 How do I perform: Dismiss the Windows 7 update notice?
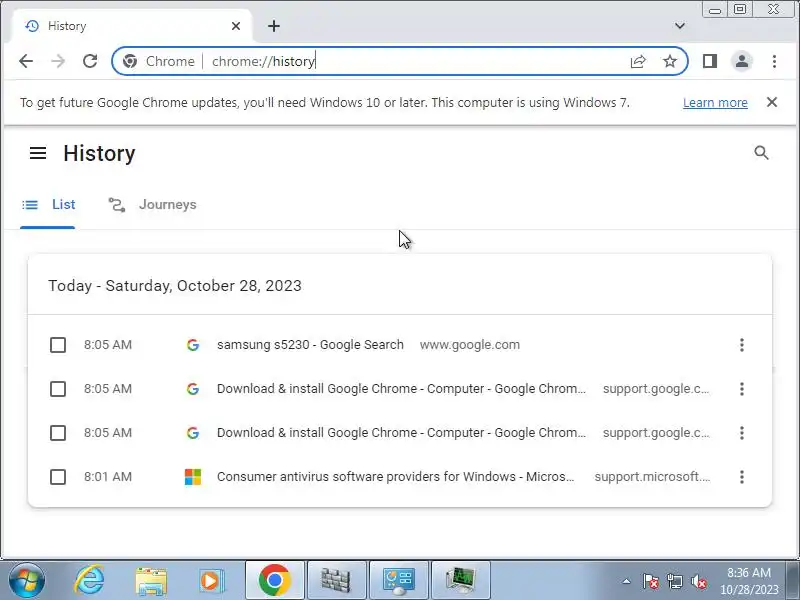pyautogui.click(x=771, y=102)
